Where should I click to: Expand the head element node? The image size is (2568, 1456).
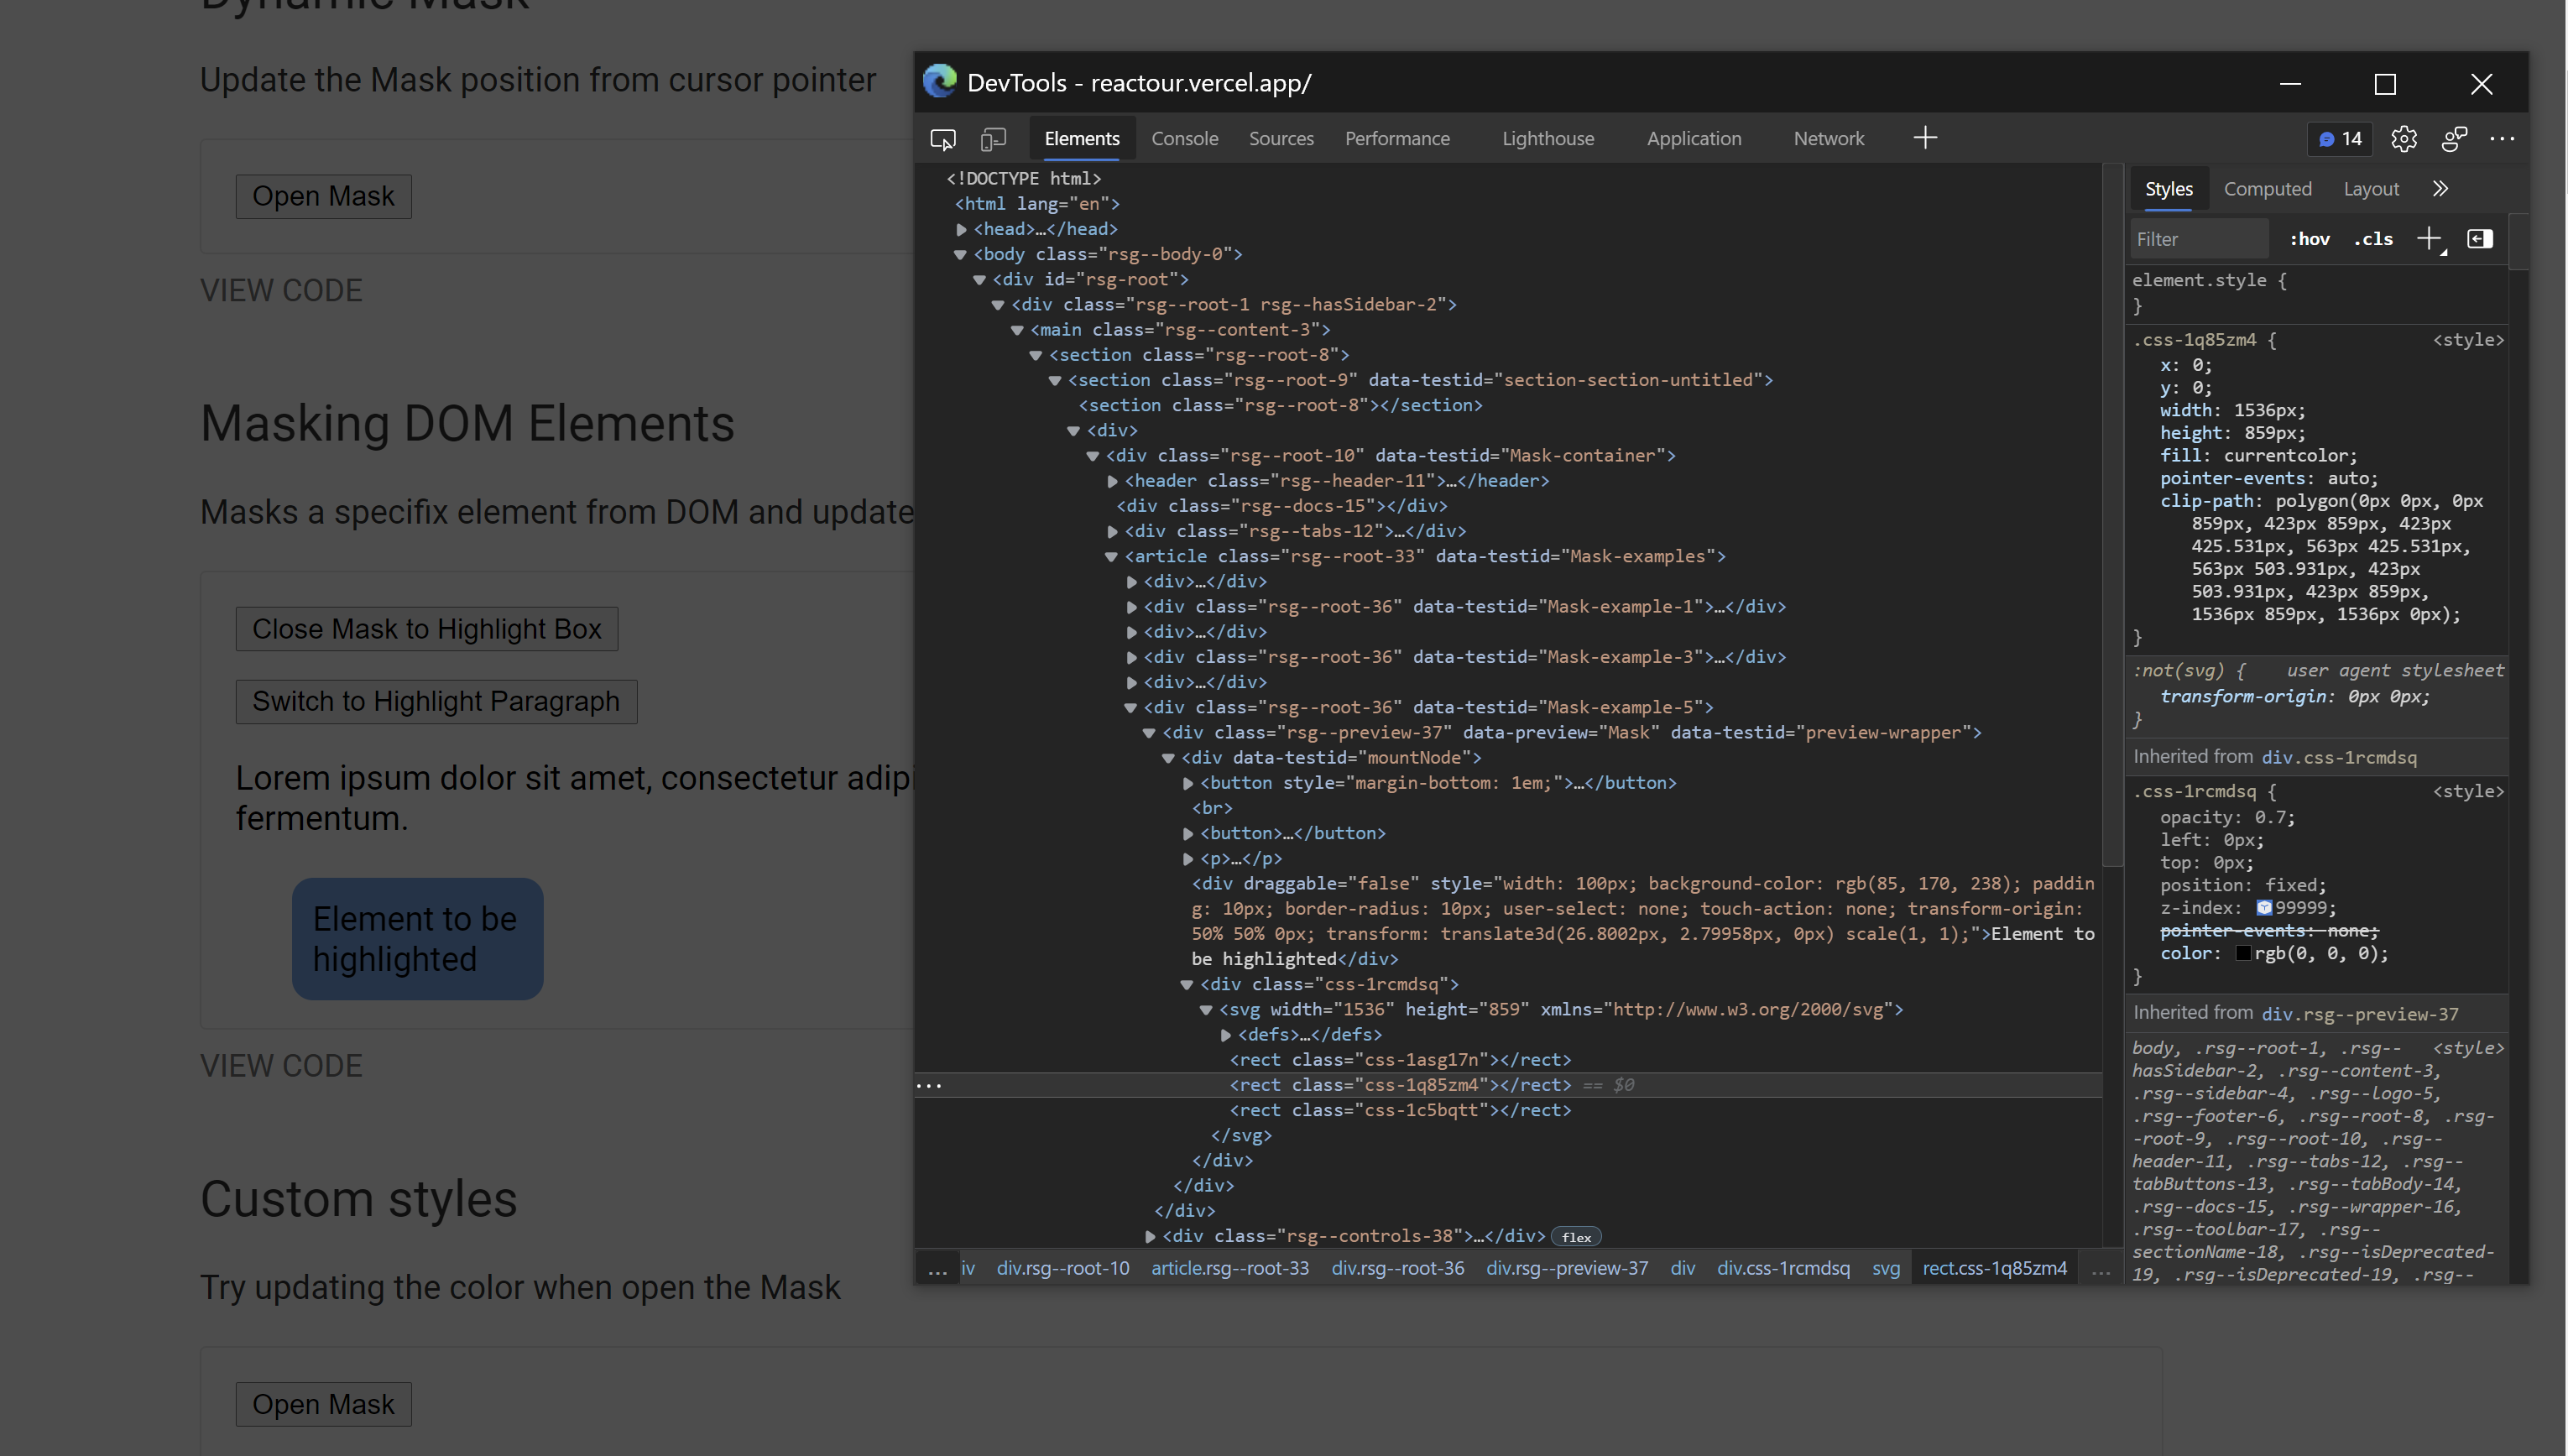(x=961, y=230)
